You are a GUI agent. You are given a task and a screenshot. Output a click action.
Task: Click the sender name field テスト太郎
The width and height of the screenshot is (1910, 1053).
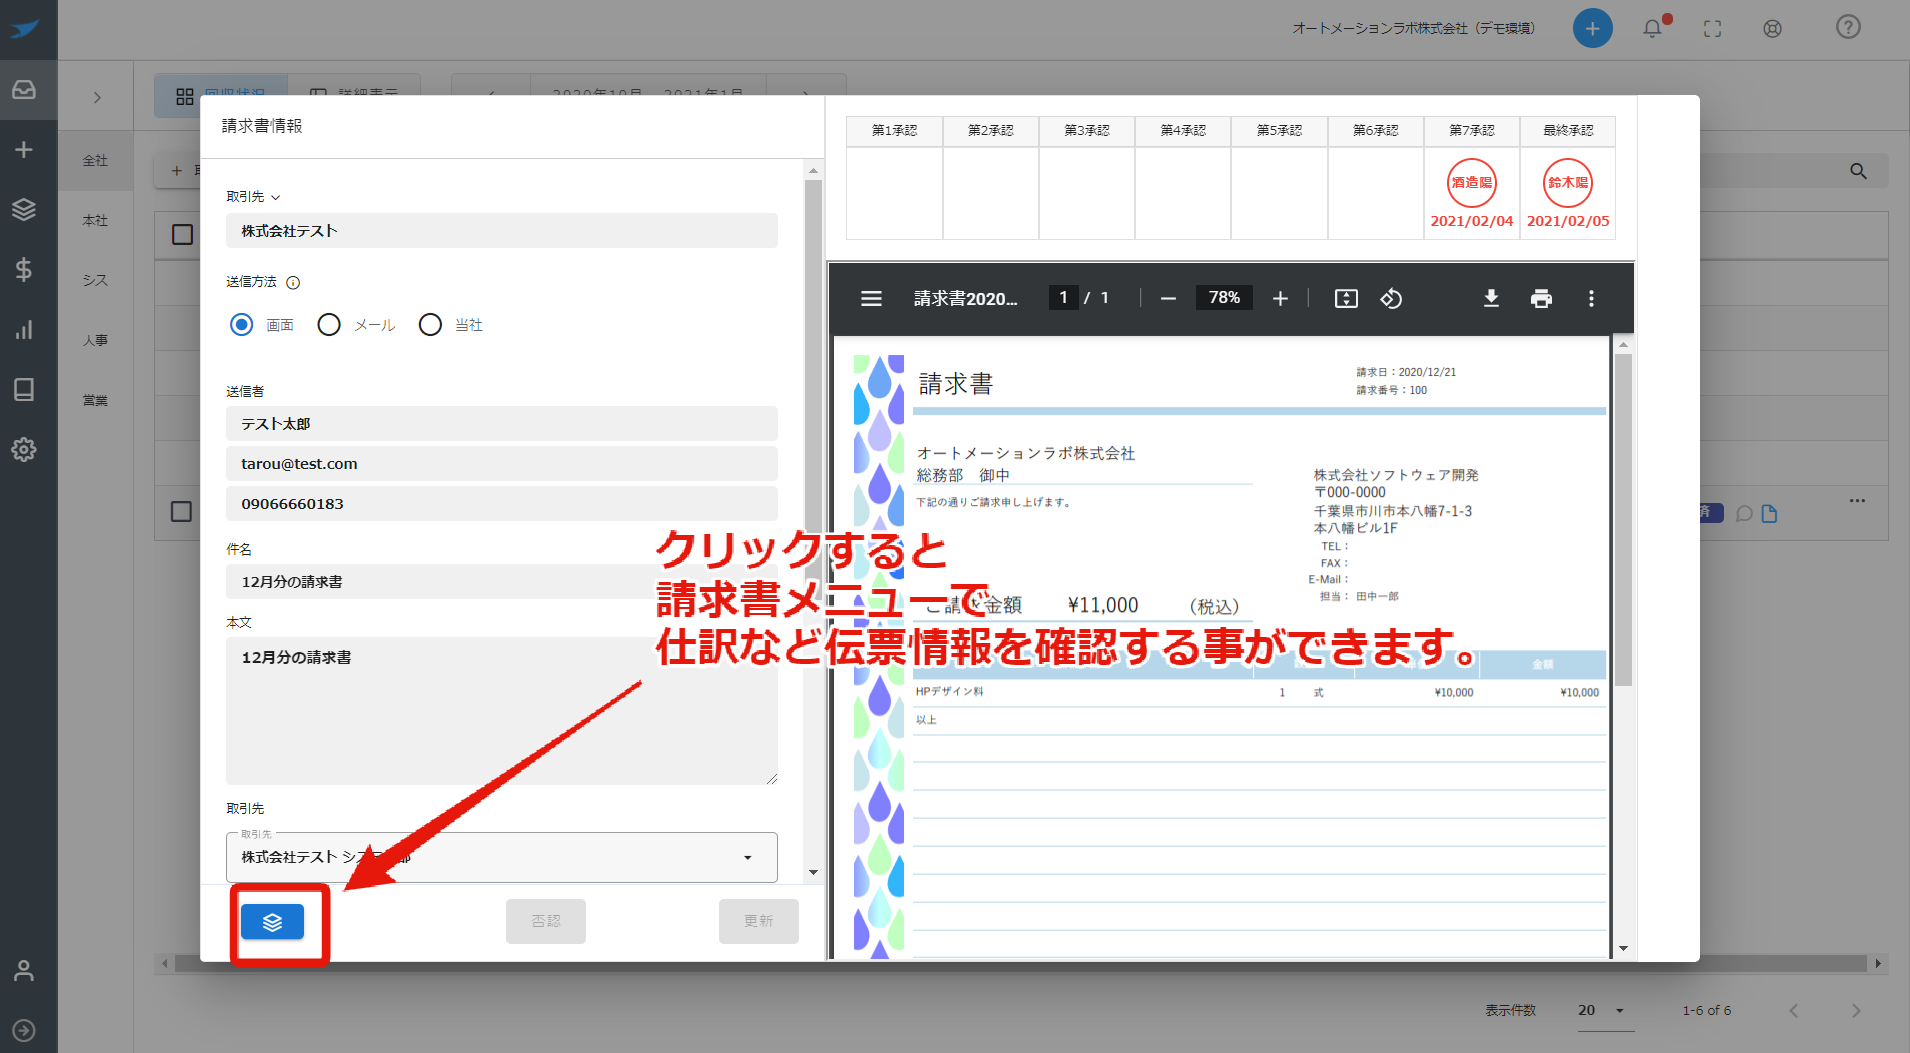click(501, 423)
